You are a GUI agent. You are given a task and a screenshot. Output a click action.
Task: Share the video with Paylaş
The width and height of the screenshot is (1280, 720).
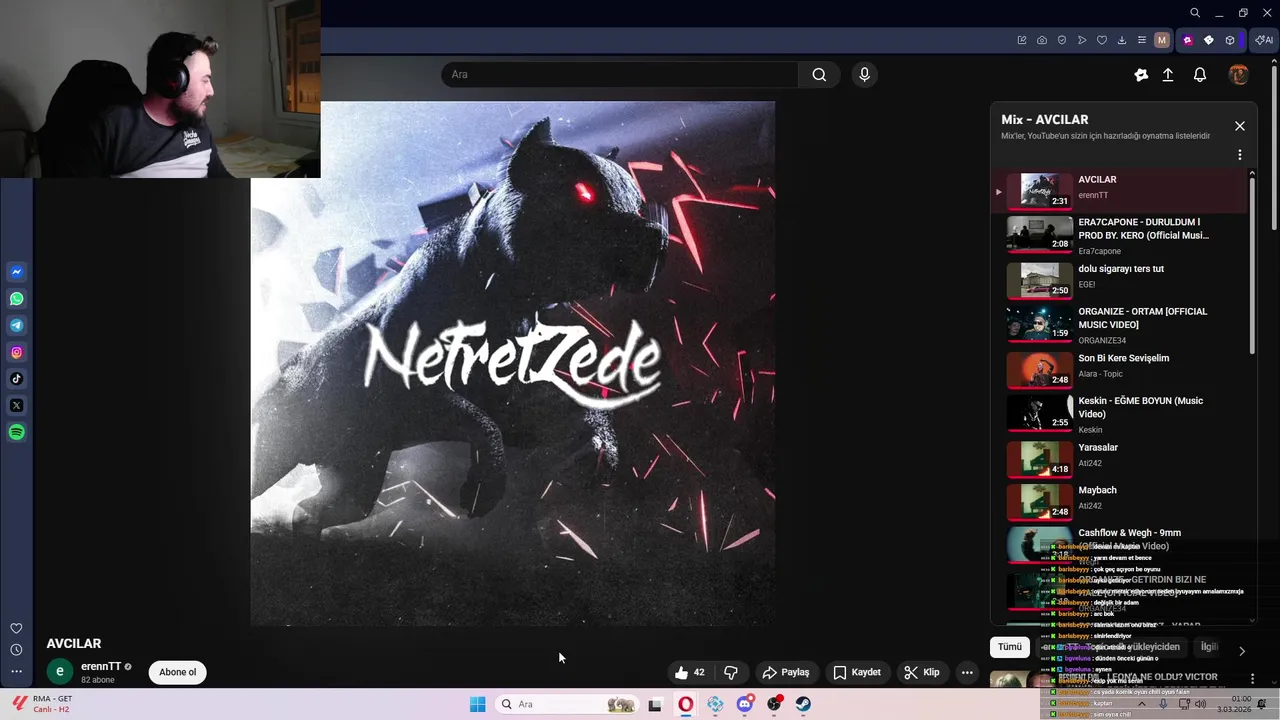[785, 672]
